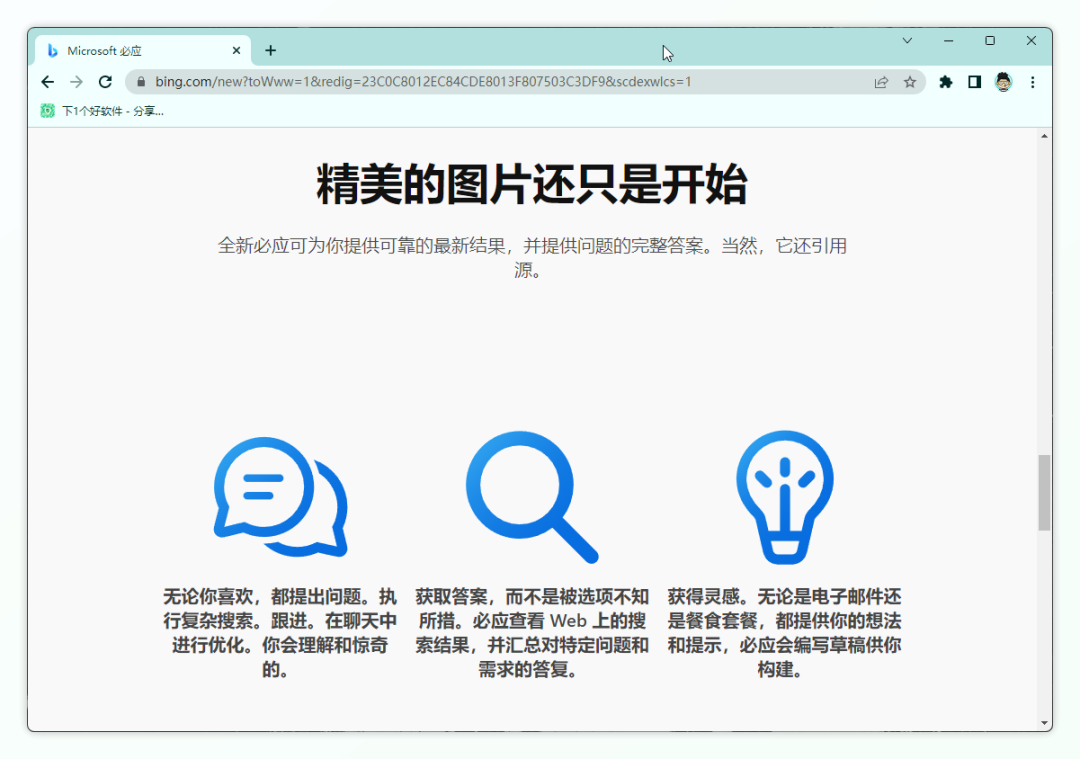Expand the tab search chevron
This screenshot has width=1080, height=759.
coord(907,41)
